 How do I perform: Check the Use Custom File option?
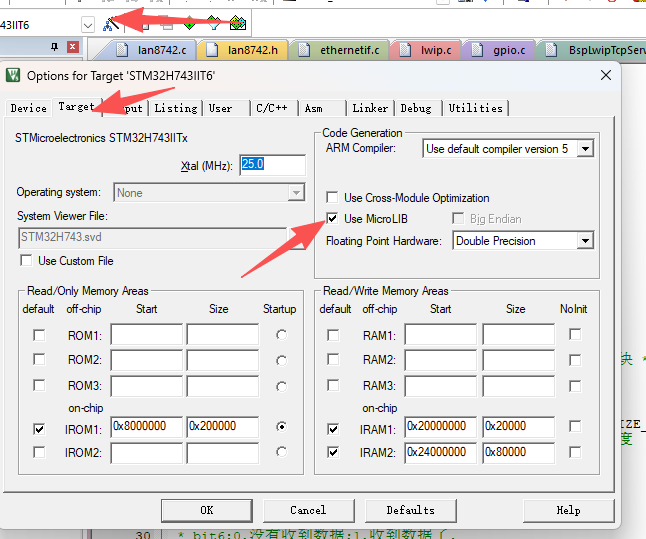tap(25, 261)
